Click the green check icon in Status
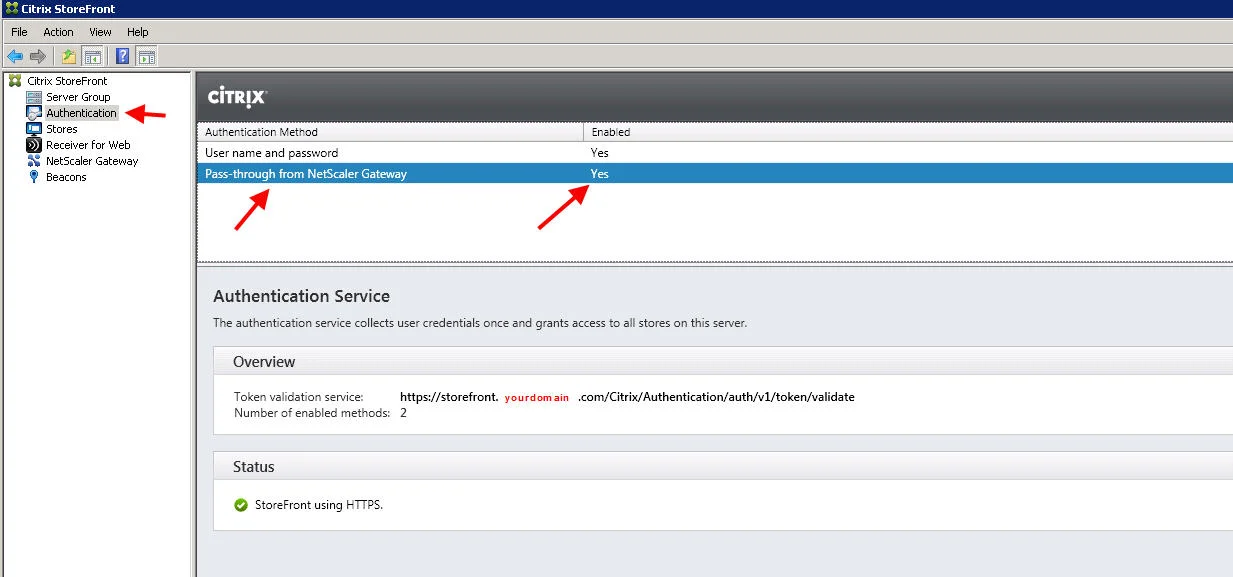The width and height of the screenshot is (1233, 577). click(241, 505)
